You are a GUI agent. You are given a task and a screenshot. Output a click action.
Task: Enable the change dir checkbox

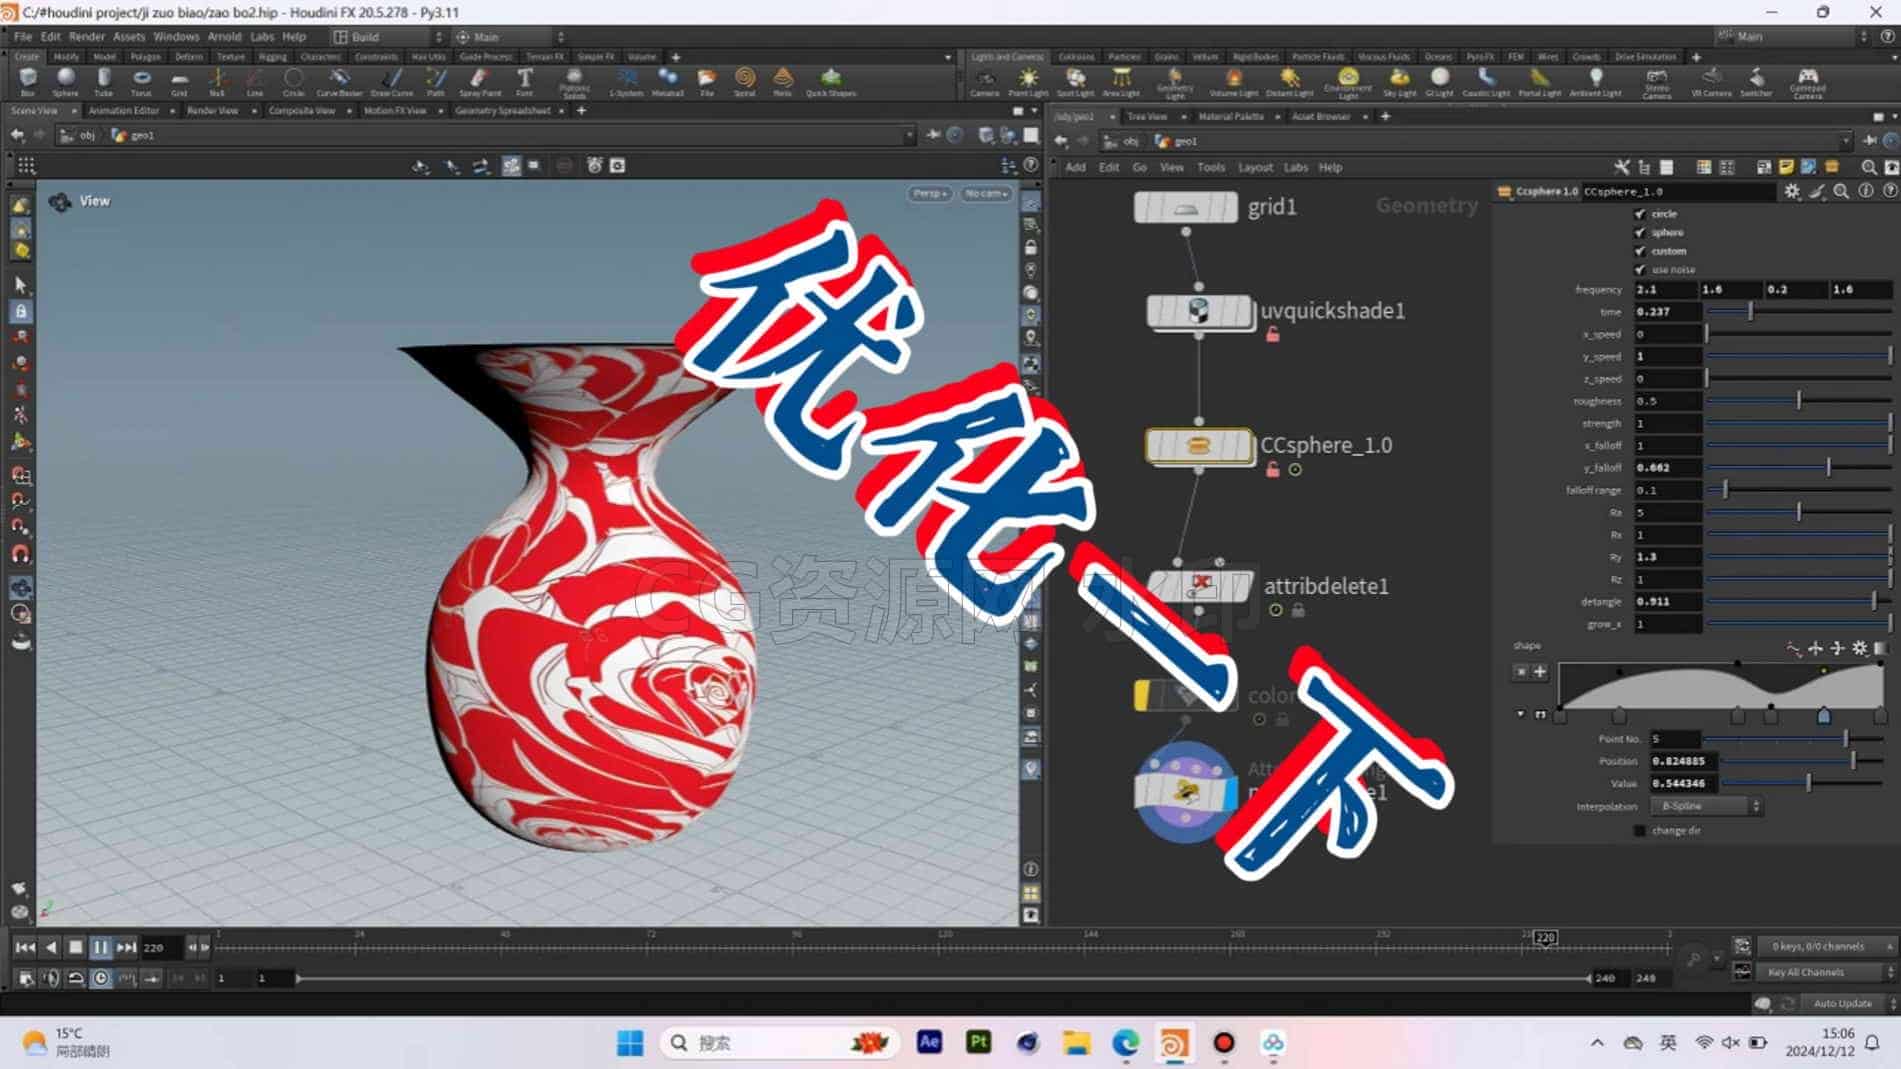coord(1640,831)
